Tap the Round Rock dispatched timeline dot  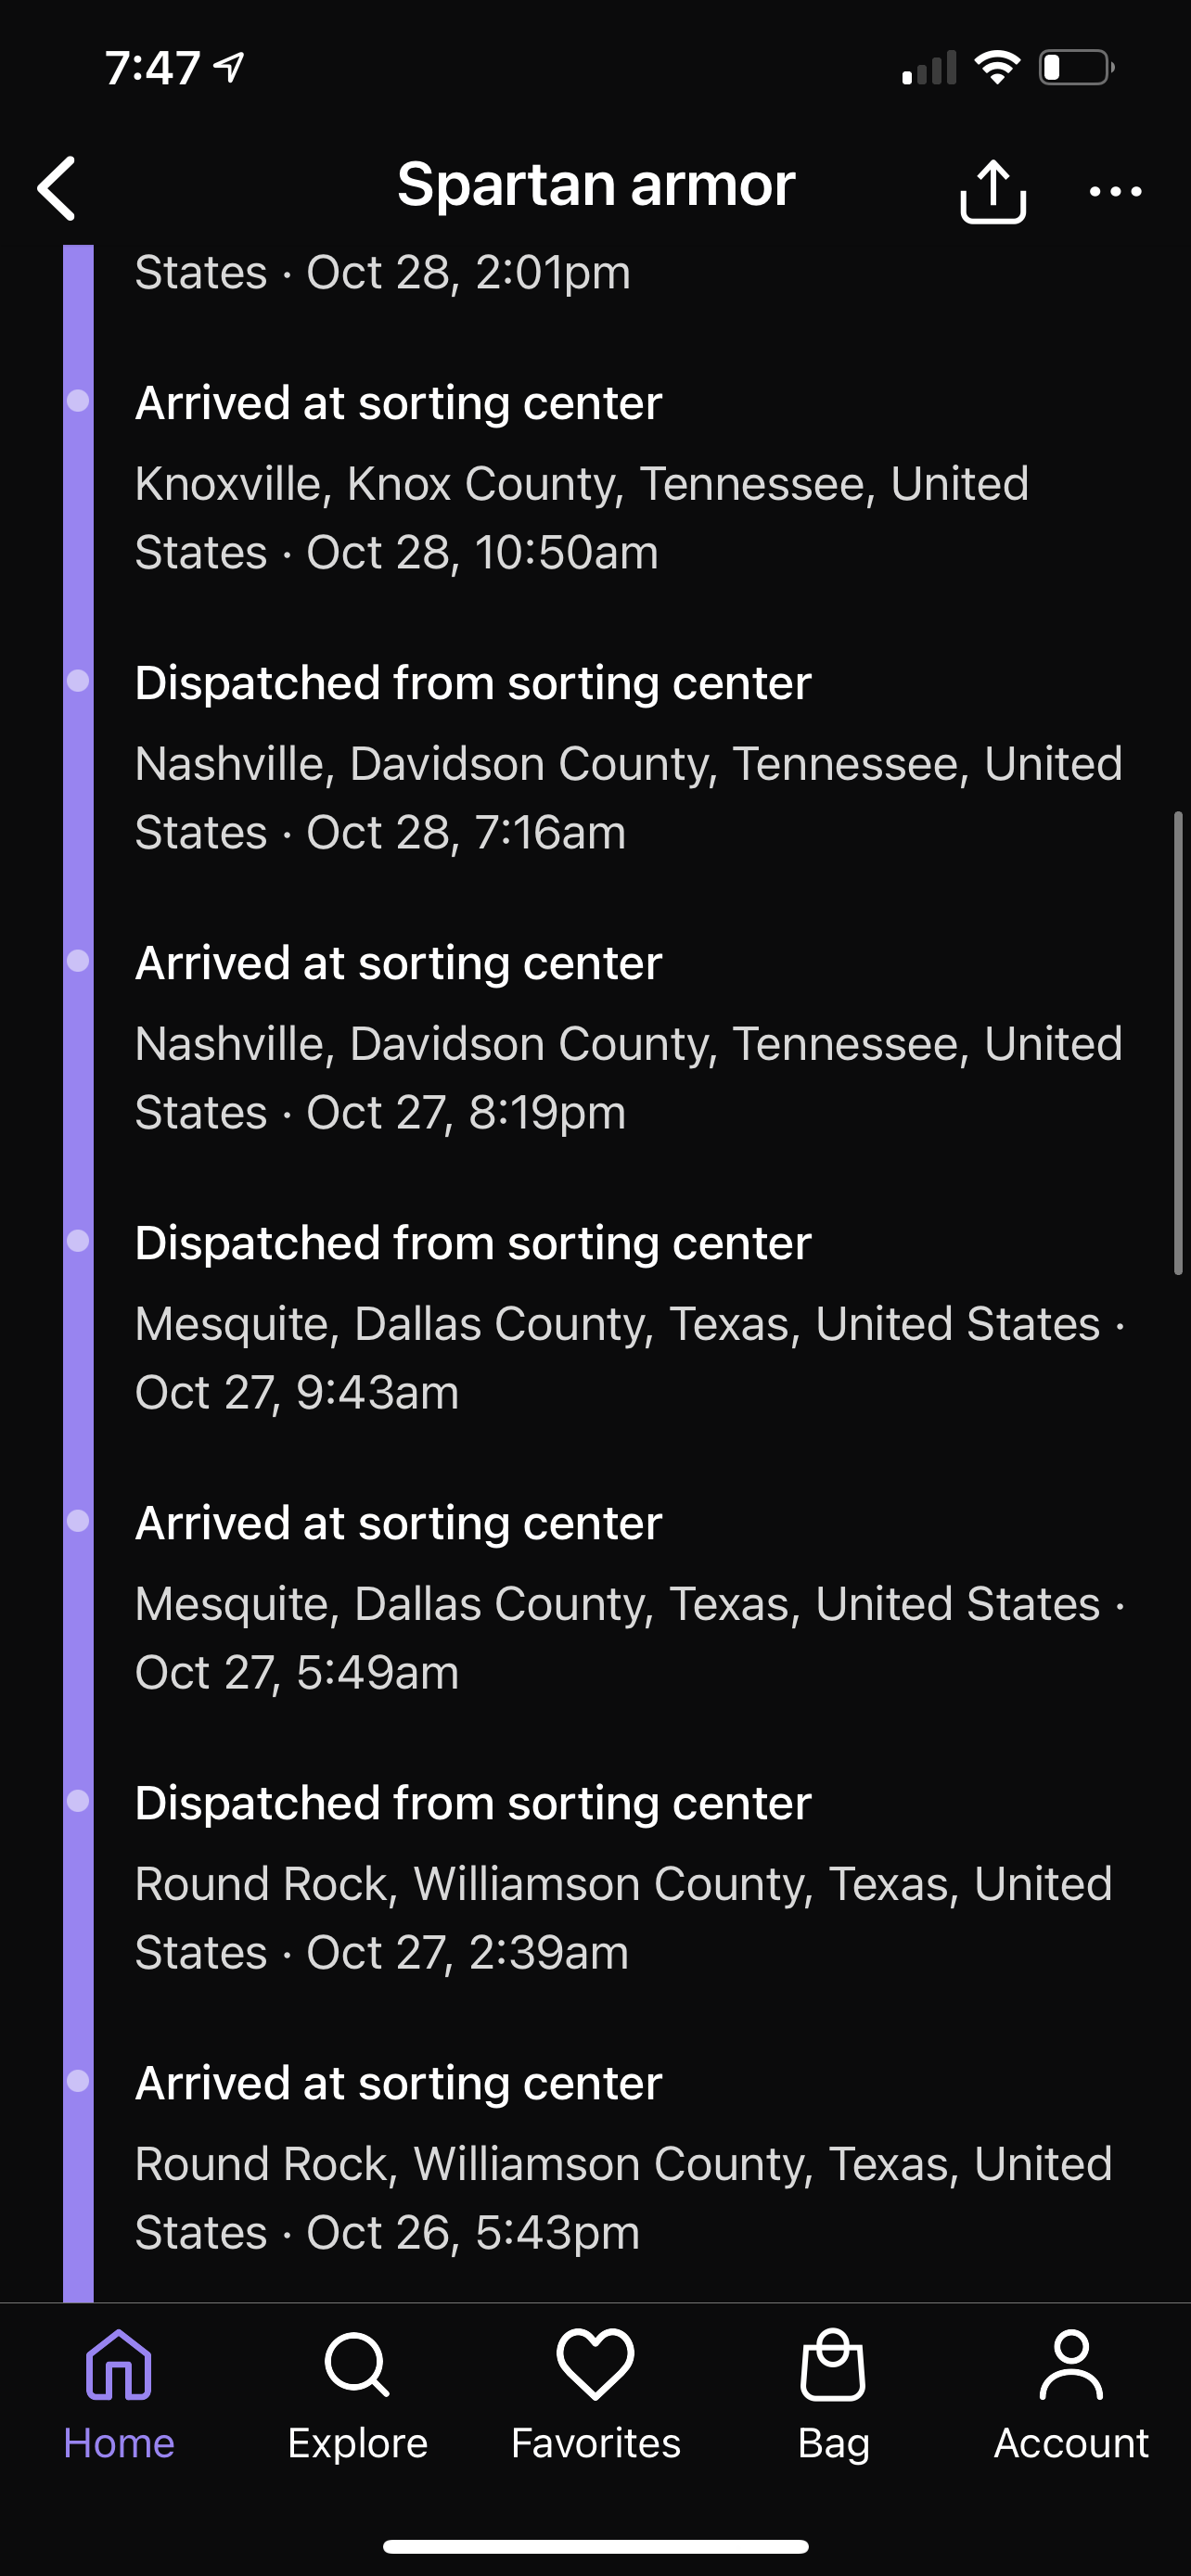(78, 1801)
